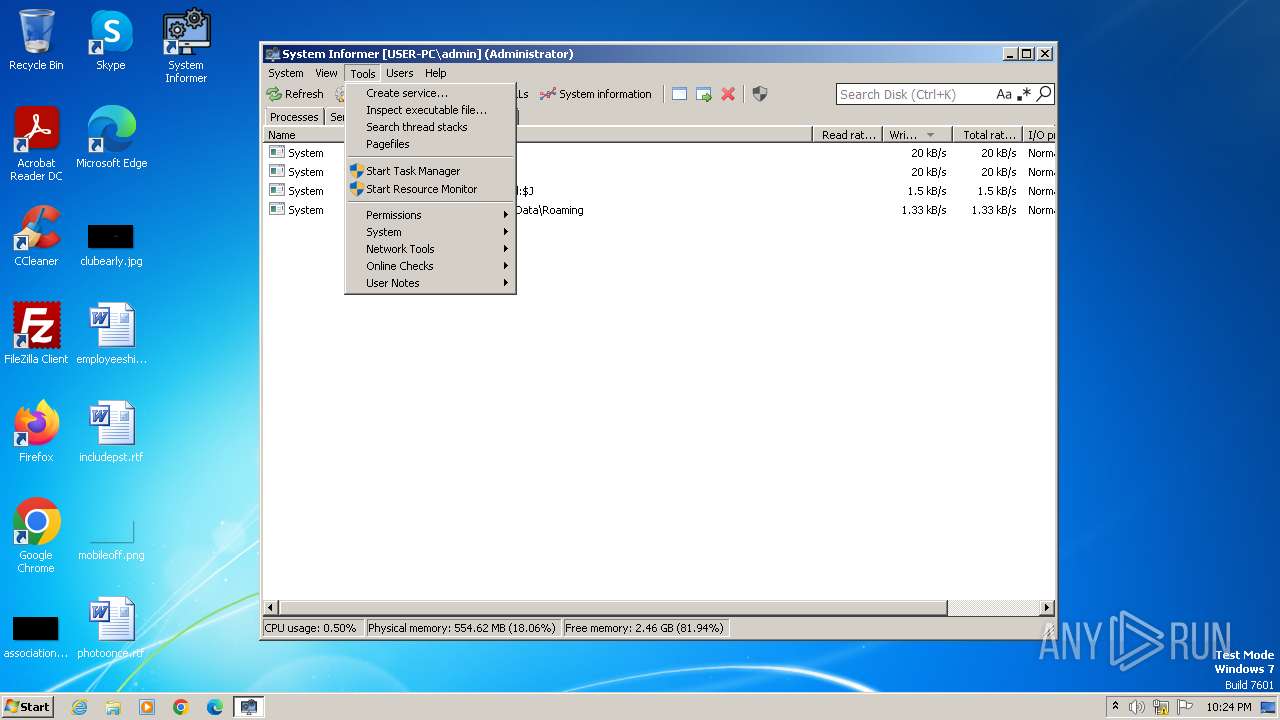Switch to the Processes tab
1280x720 pixels.
click(x=294, y=117)
